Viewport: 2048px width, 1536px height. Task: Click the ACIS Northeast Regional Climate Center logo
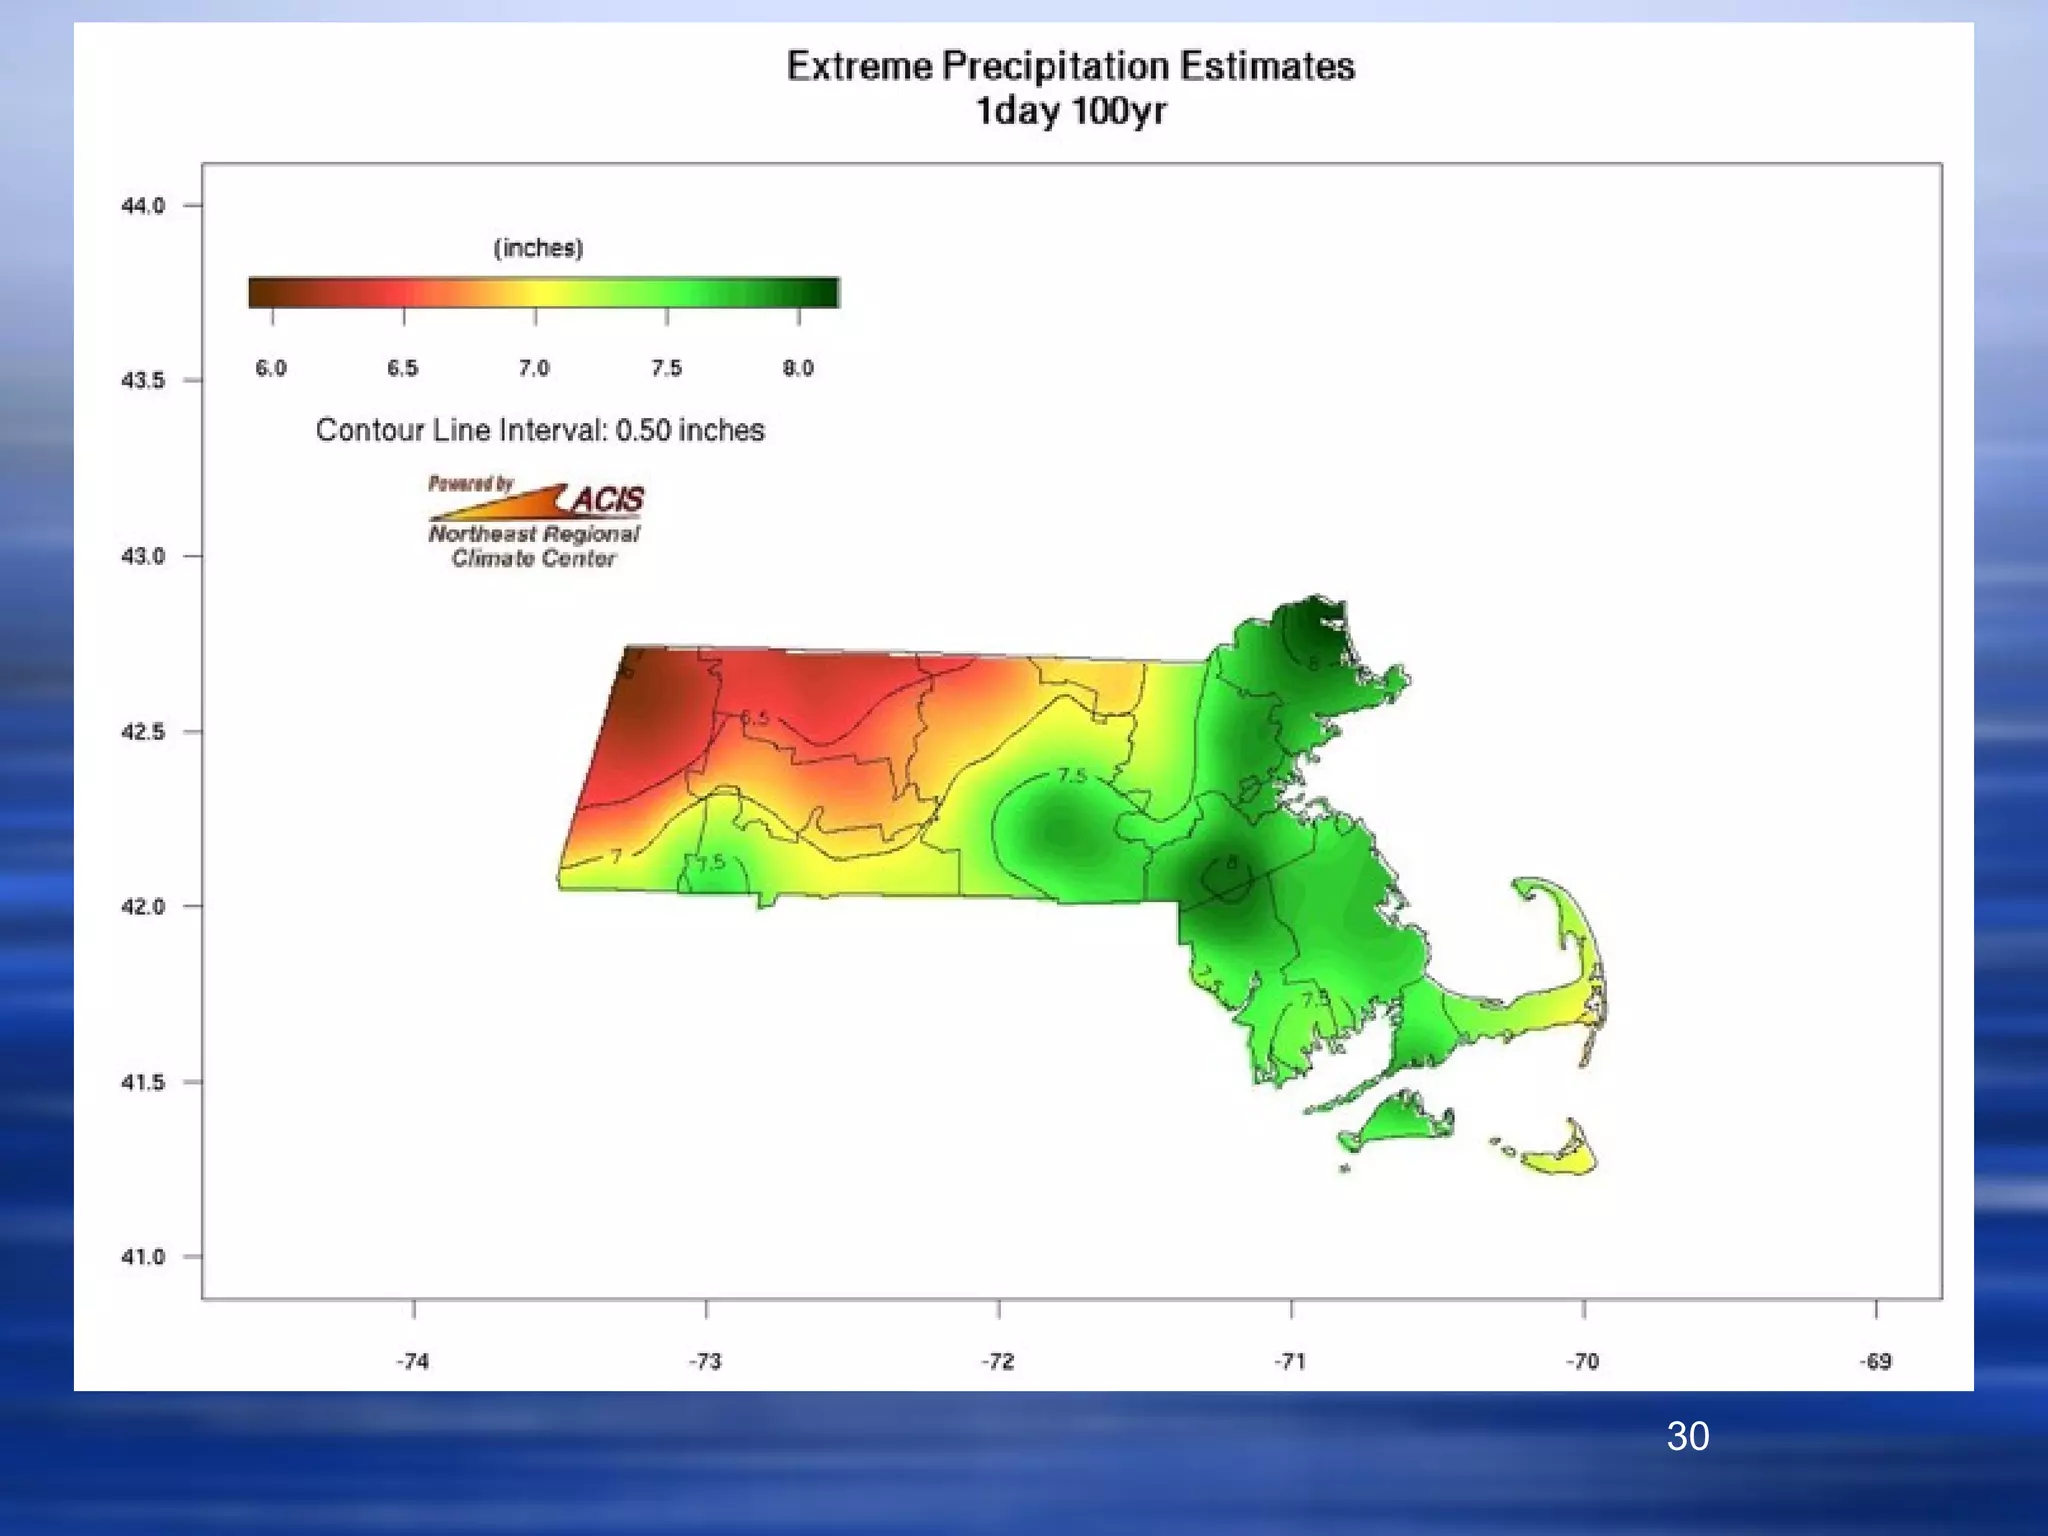(x=535, y=523)
